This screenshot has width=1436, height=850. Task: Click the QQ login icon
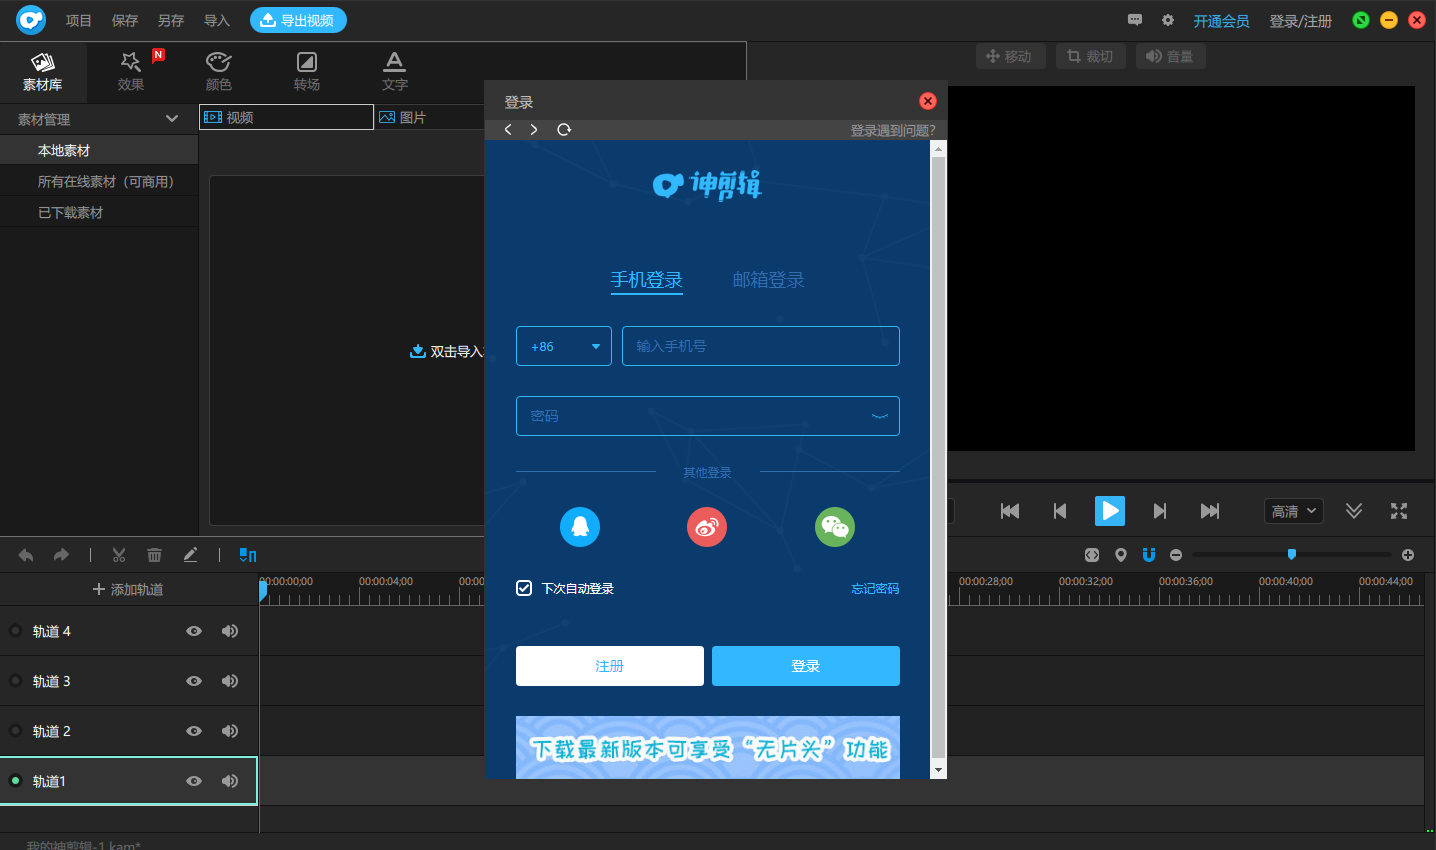(580, 527)
